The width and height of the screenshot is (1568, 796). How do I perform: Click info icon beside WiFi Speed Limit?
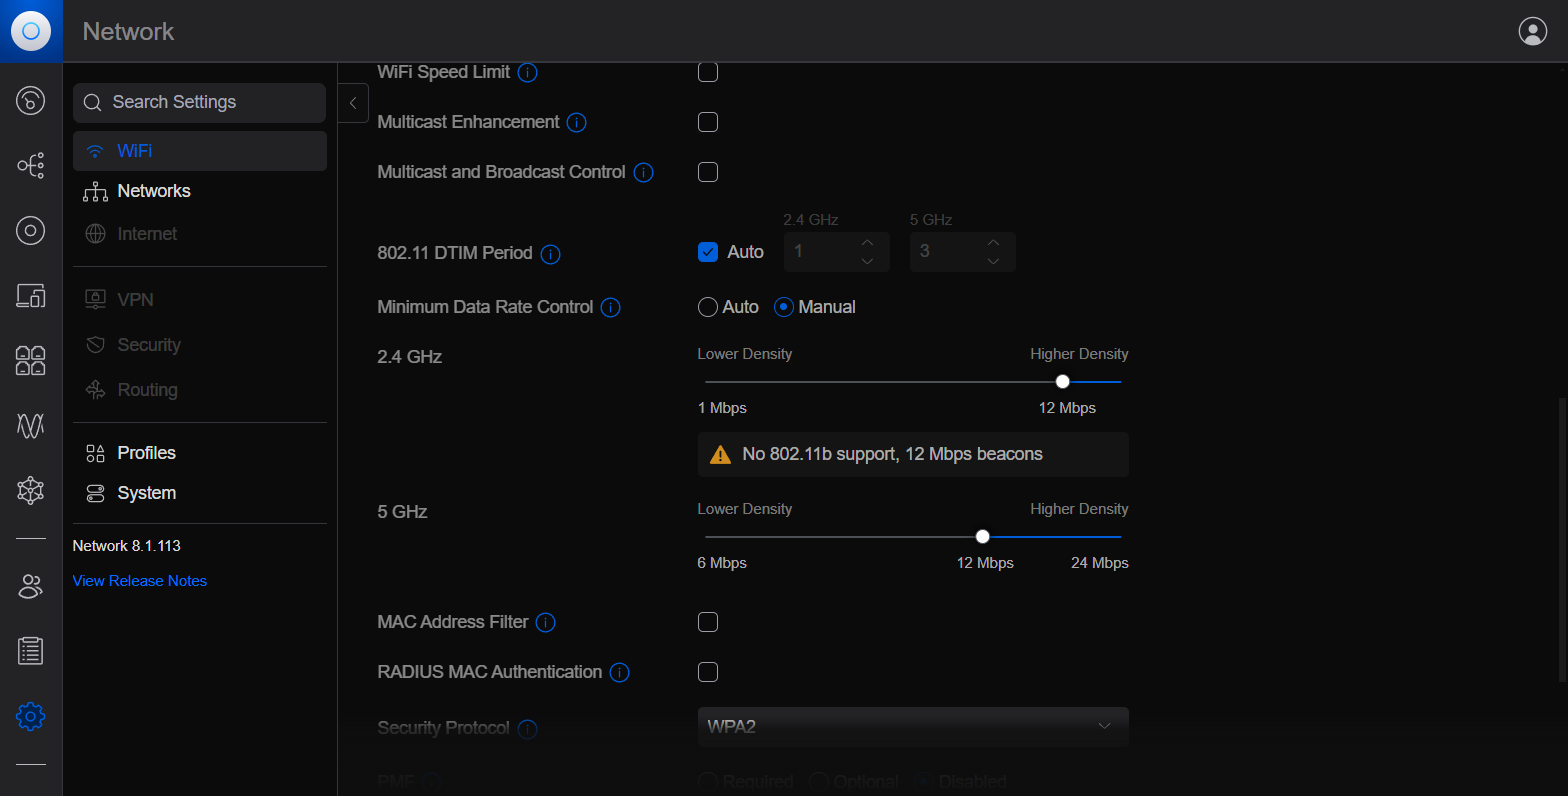[528, 72]
